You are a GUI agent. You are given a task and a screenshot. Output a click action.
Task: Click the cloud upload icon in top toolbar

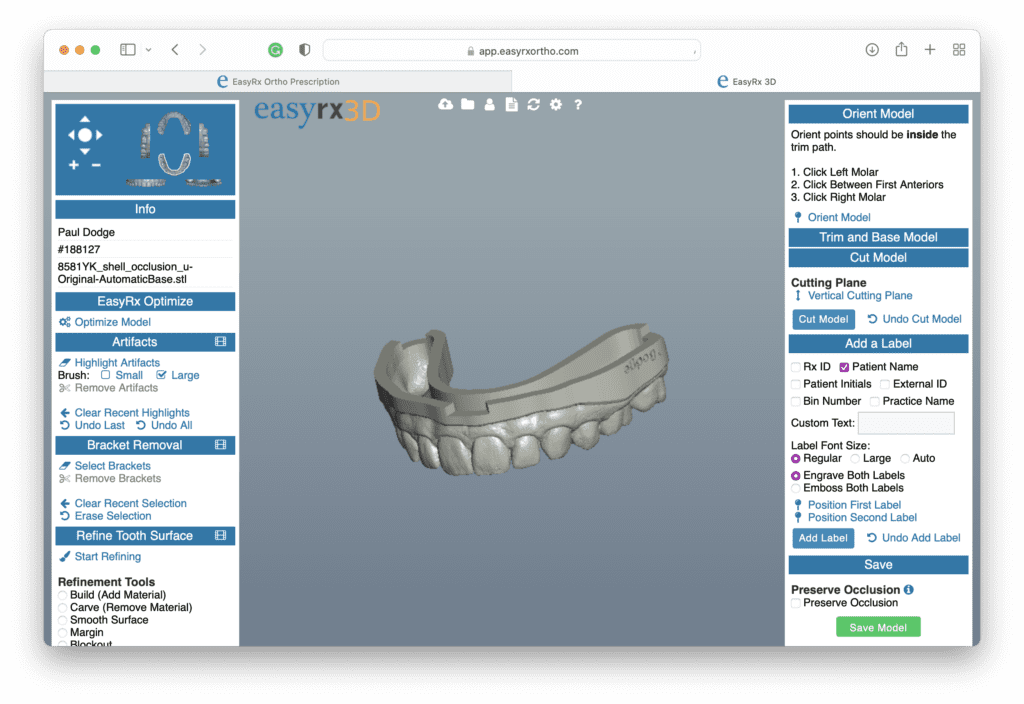pos(445,104)
